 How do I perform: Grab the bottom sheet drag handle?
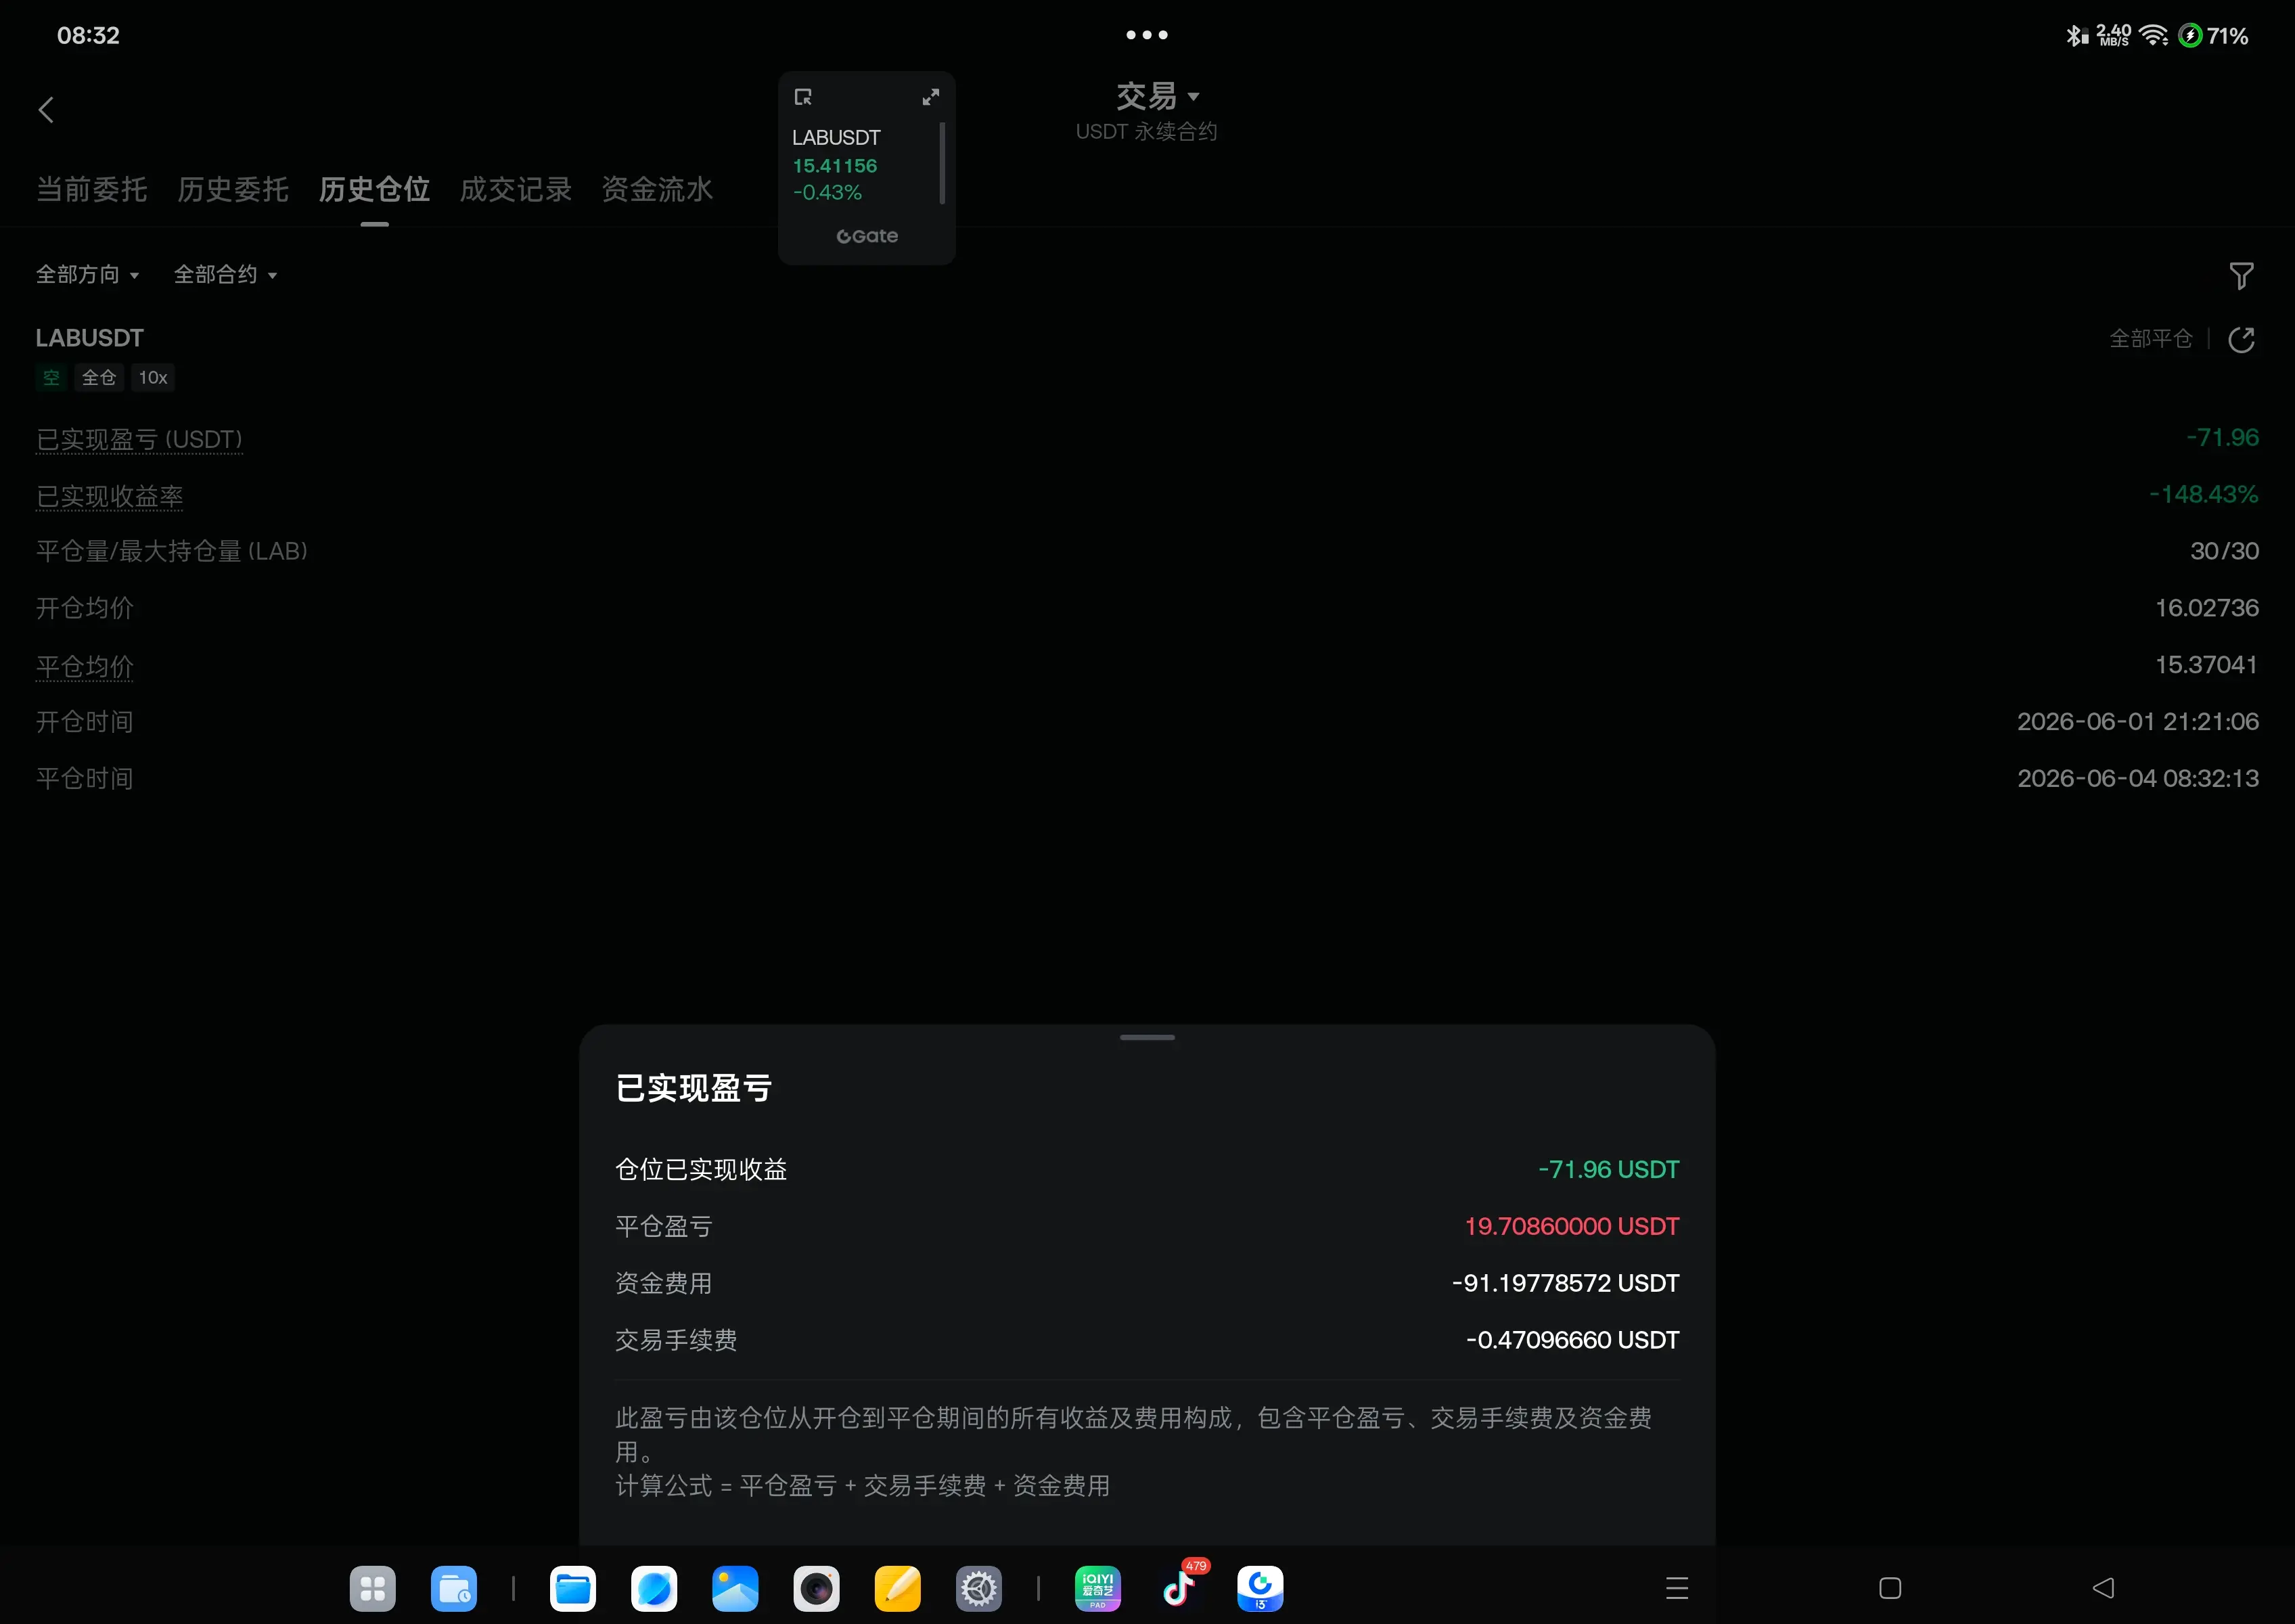(x=1147, y=1037)
